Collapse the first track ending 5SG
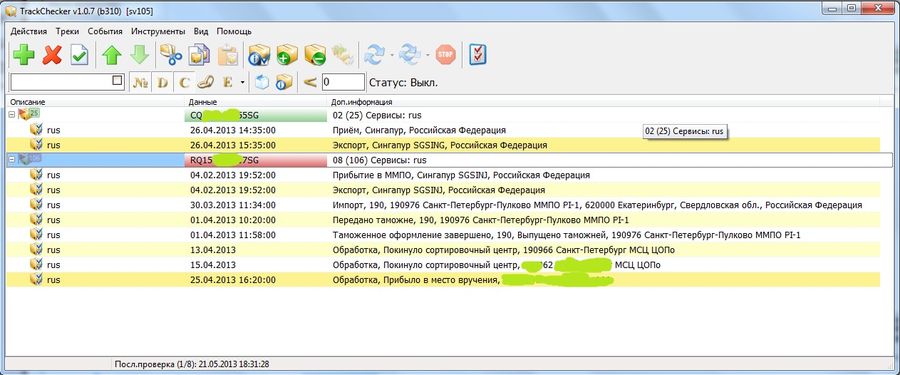 click(x=11, y=115)
